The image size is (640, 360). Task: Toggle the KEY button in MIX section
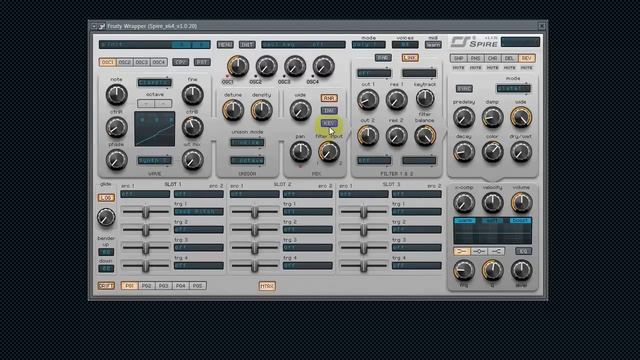tap(329, 122)
